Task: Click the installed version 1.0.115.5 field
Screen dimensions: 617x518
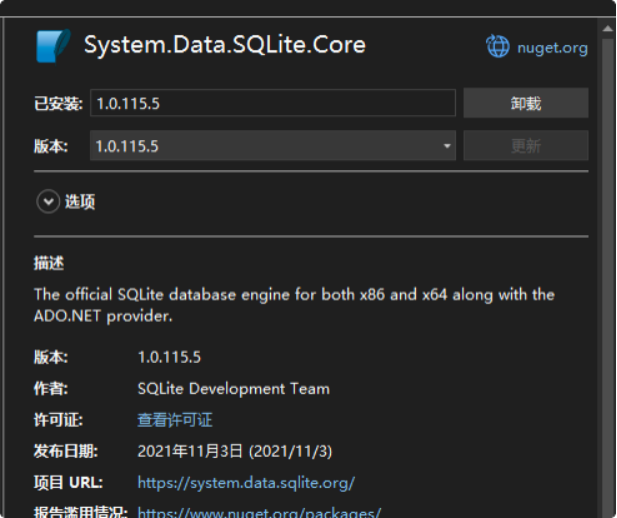Action: point(272,103)
